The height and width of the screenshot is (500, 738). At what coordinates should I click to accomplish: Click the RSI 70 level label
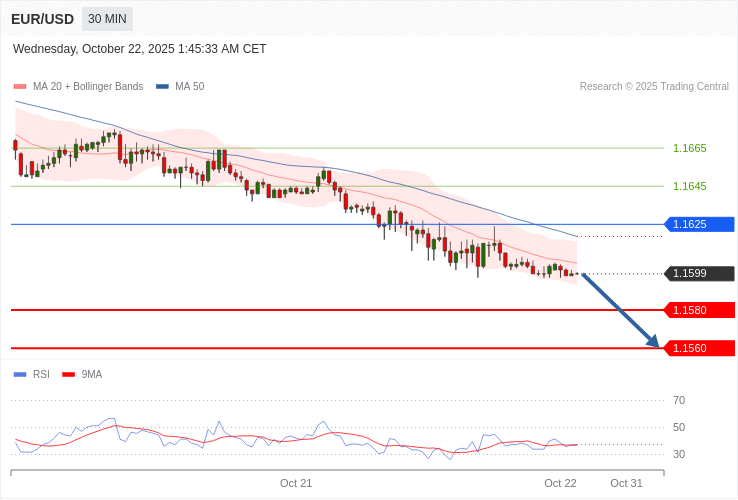pyautogui.click(x=679, y=400)
